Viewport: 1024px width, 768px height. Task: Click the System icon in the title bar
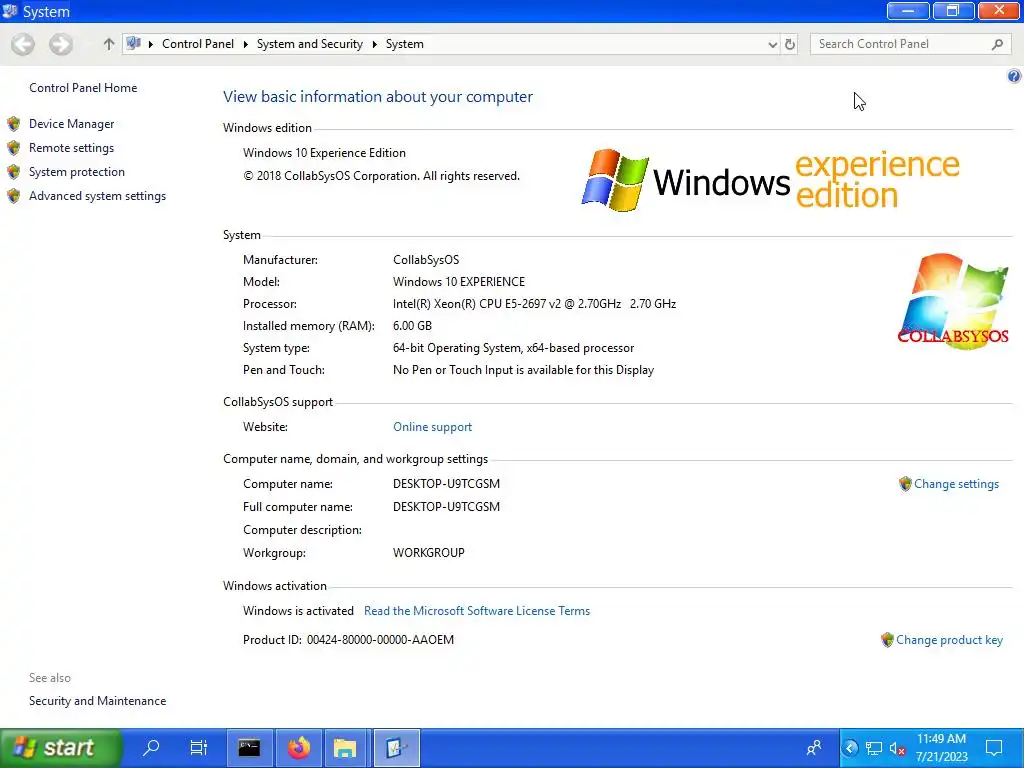10,11
